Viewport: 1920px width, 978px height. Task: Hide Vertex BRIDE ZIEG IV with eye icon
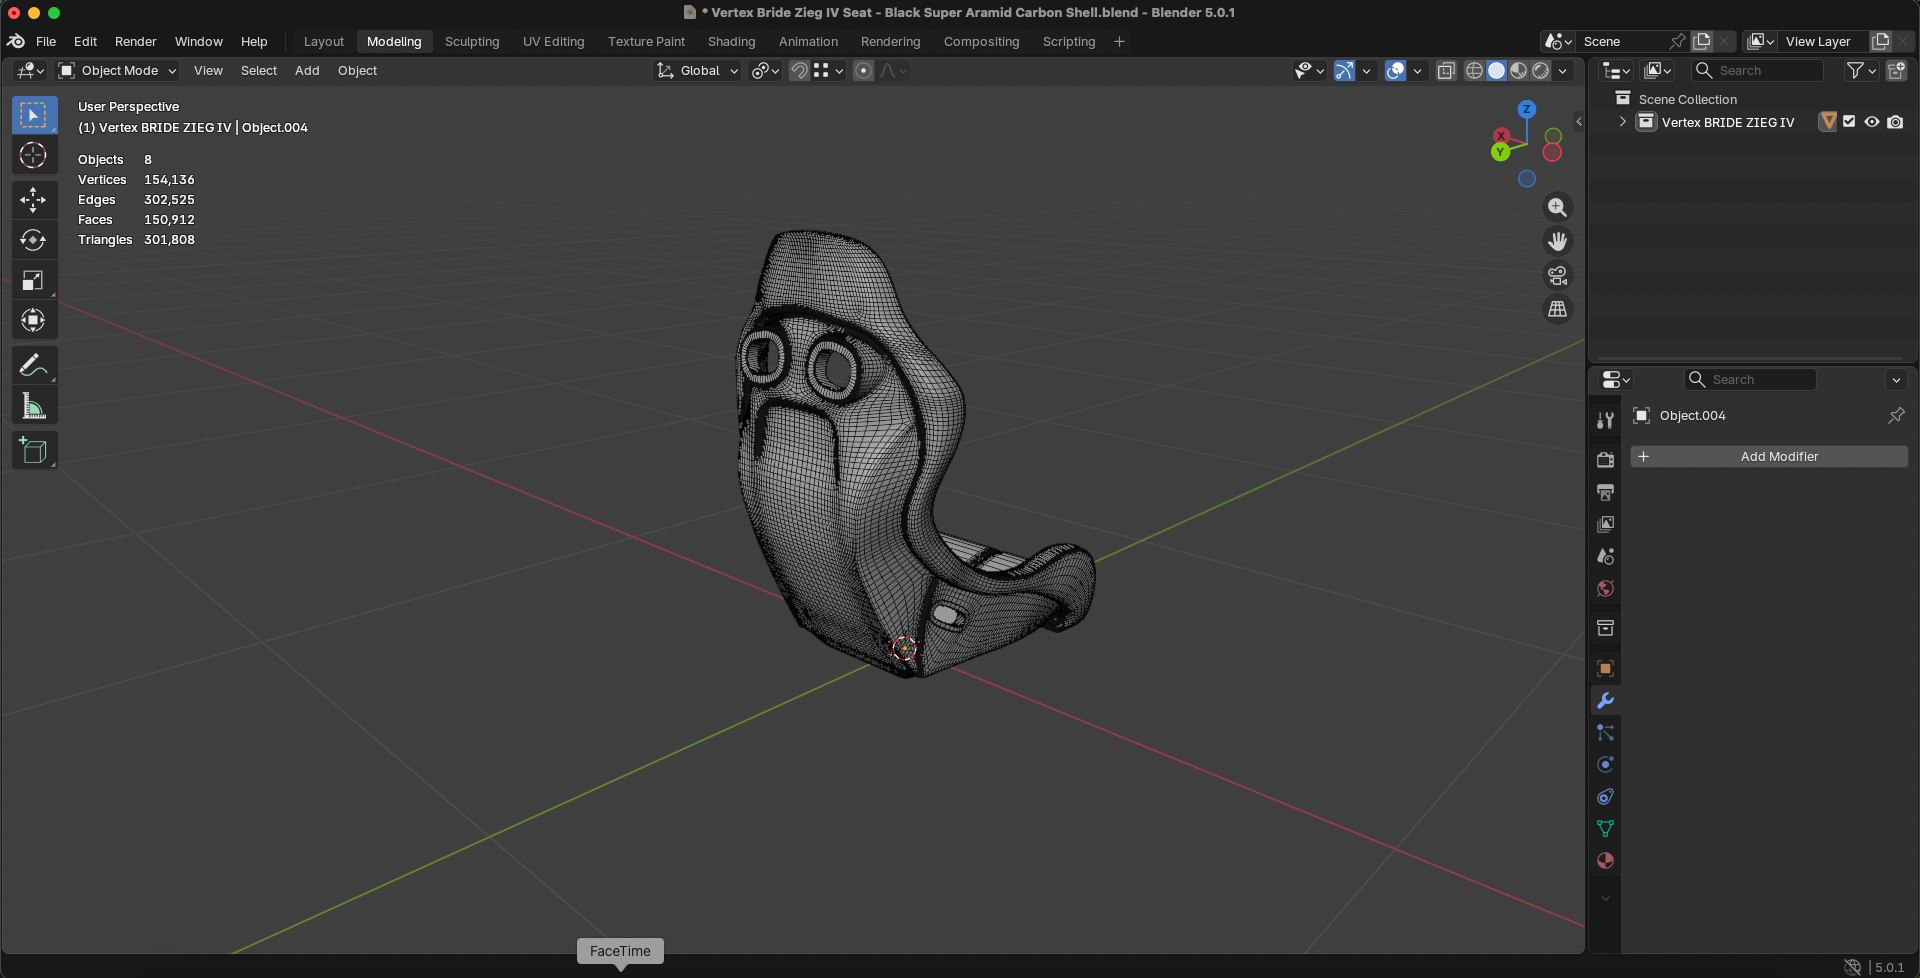[x=1872, y=122]
